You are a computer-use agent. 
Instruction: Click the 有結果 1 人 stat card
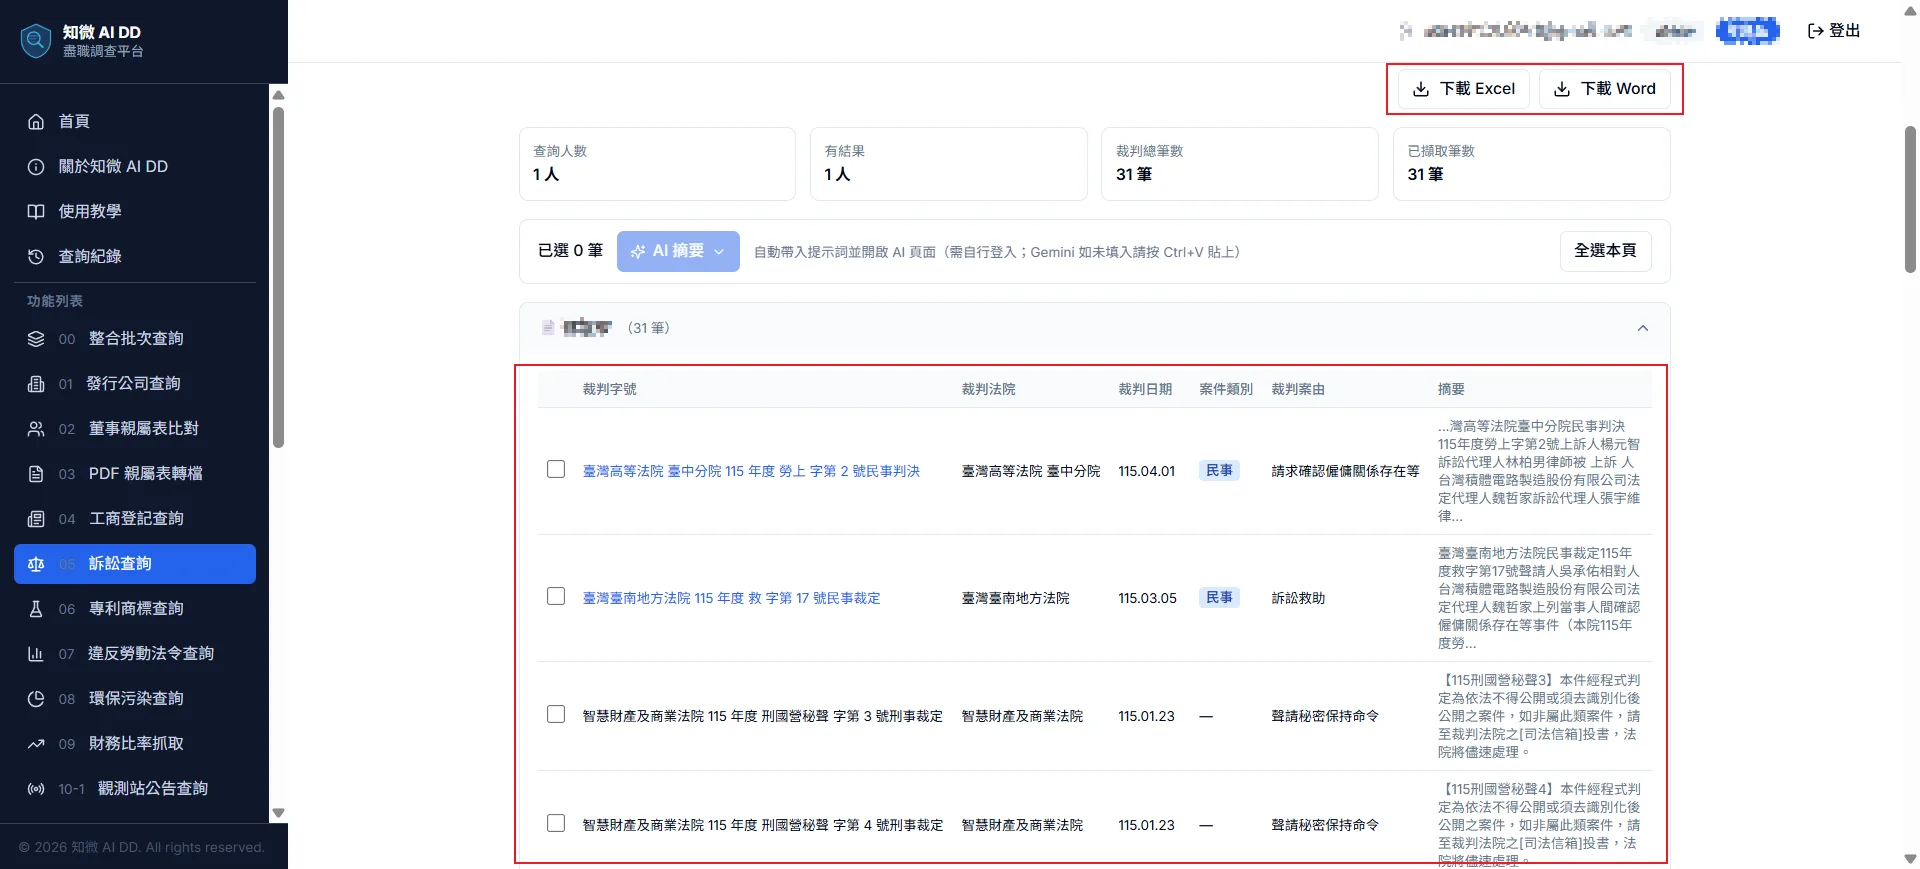(x=948, y=164)
